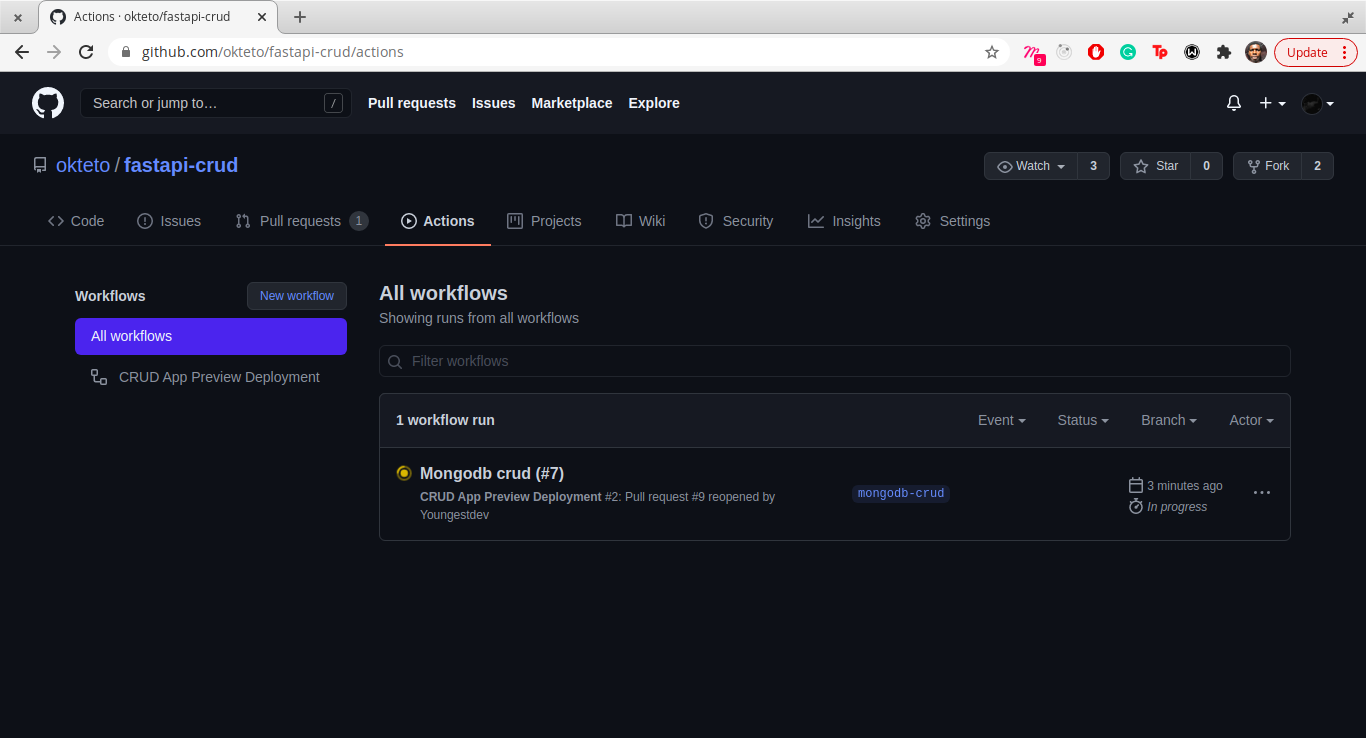Open the notifications bell
Screen dimensions: 1366x738
point(1234,103)
